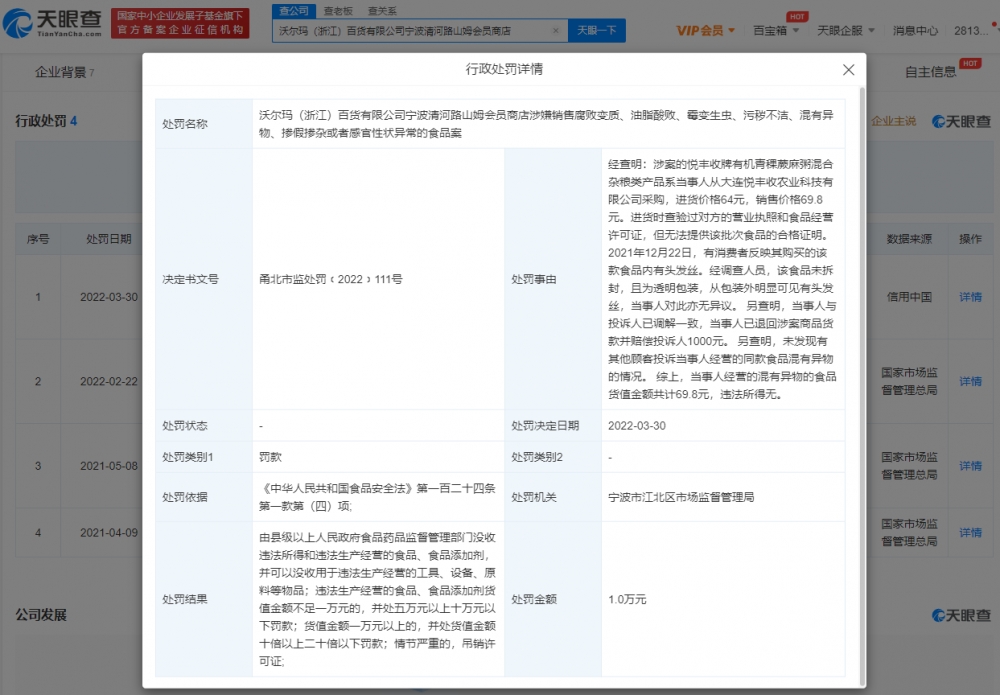Click the 序号 column header
Viewport: 1000px width, 695px height.
pyautogui.click(x=38, y=239)
